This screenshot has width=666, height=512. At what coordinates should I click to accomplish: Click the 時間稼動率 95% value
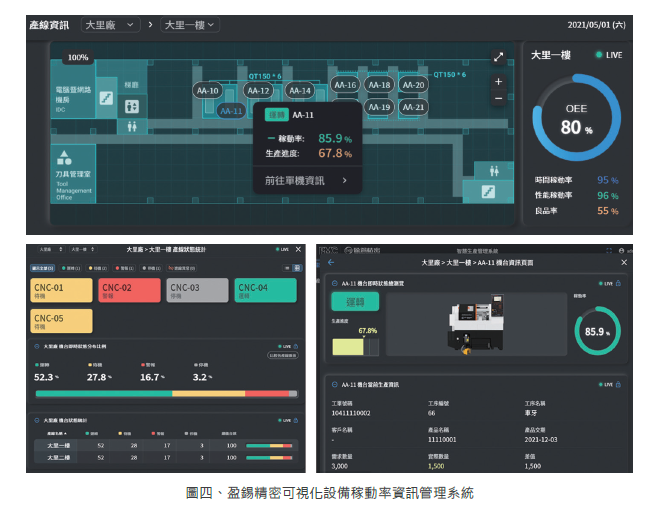click(x=607, y=180)
